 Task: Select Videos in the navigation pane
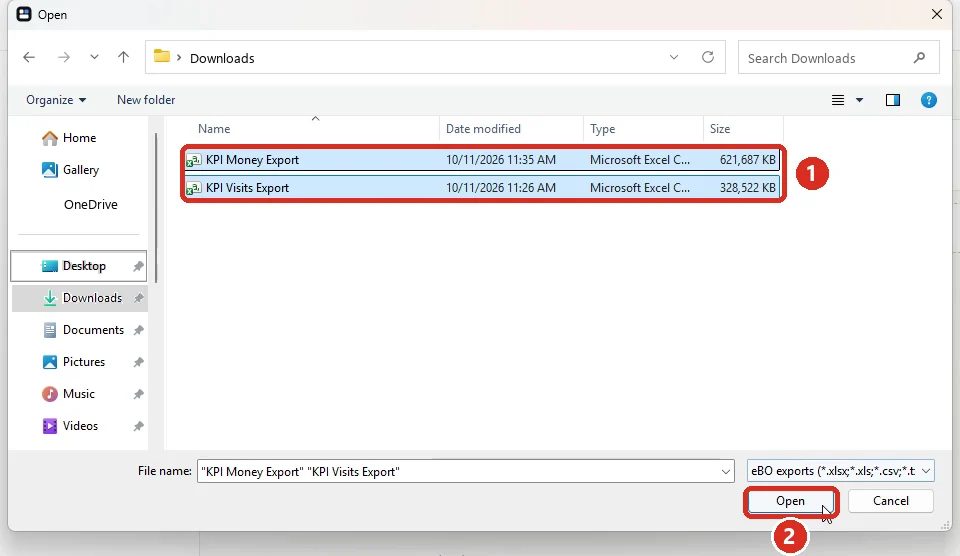[70, 426]
